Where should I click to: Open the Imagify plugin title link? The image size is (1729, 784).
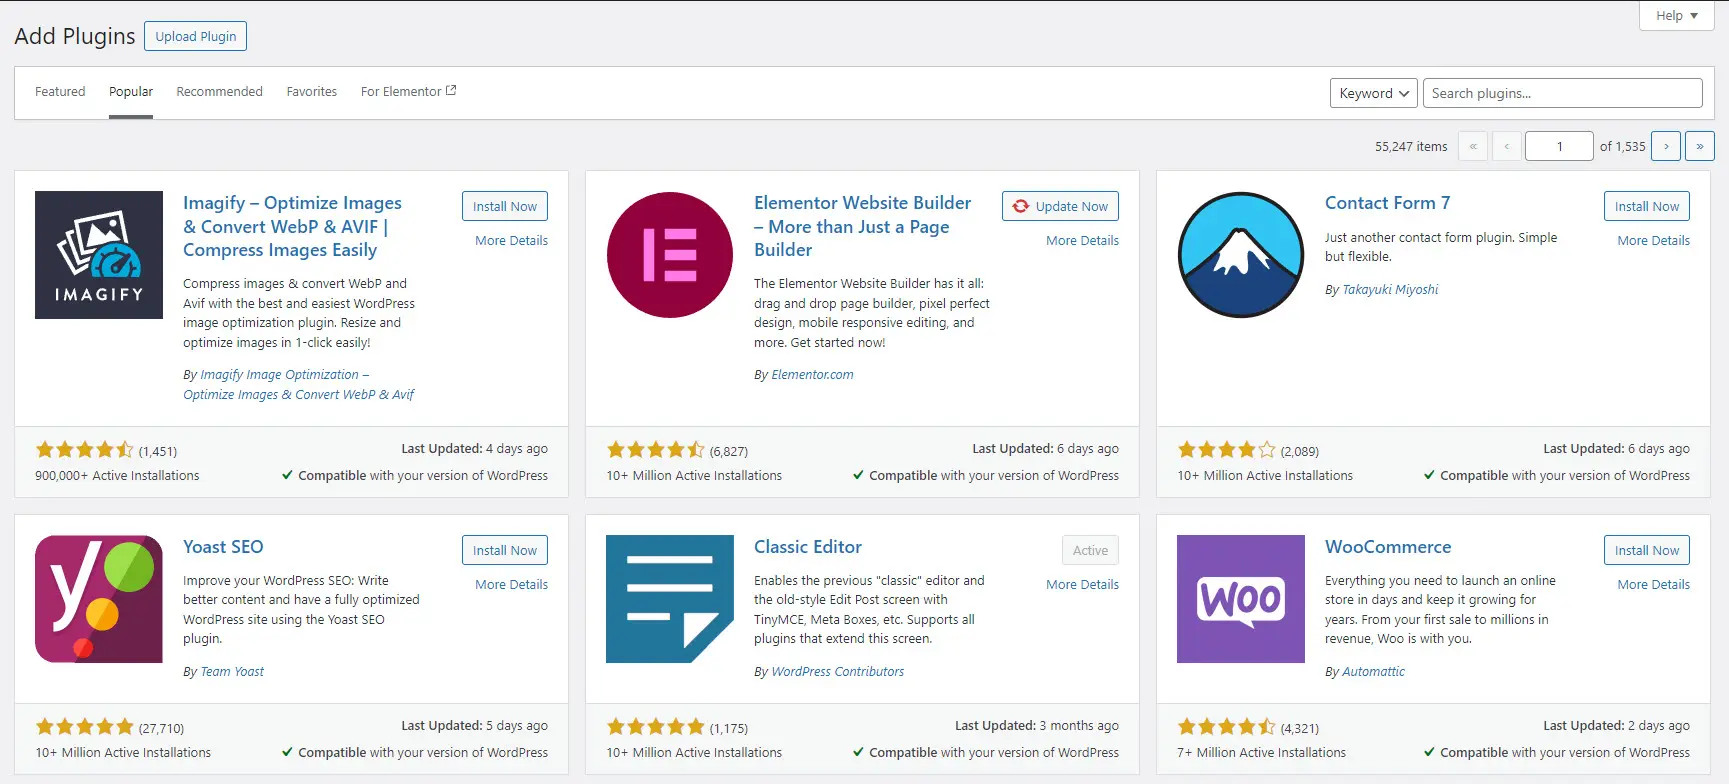pyautogui.click(x=292, y=226)
